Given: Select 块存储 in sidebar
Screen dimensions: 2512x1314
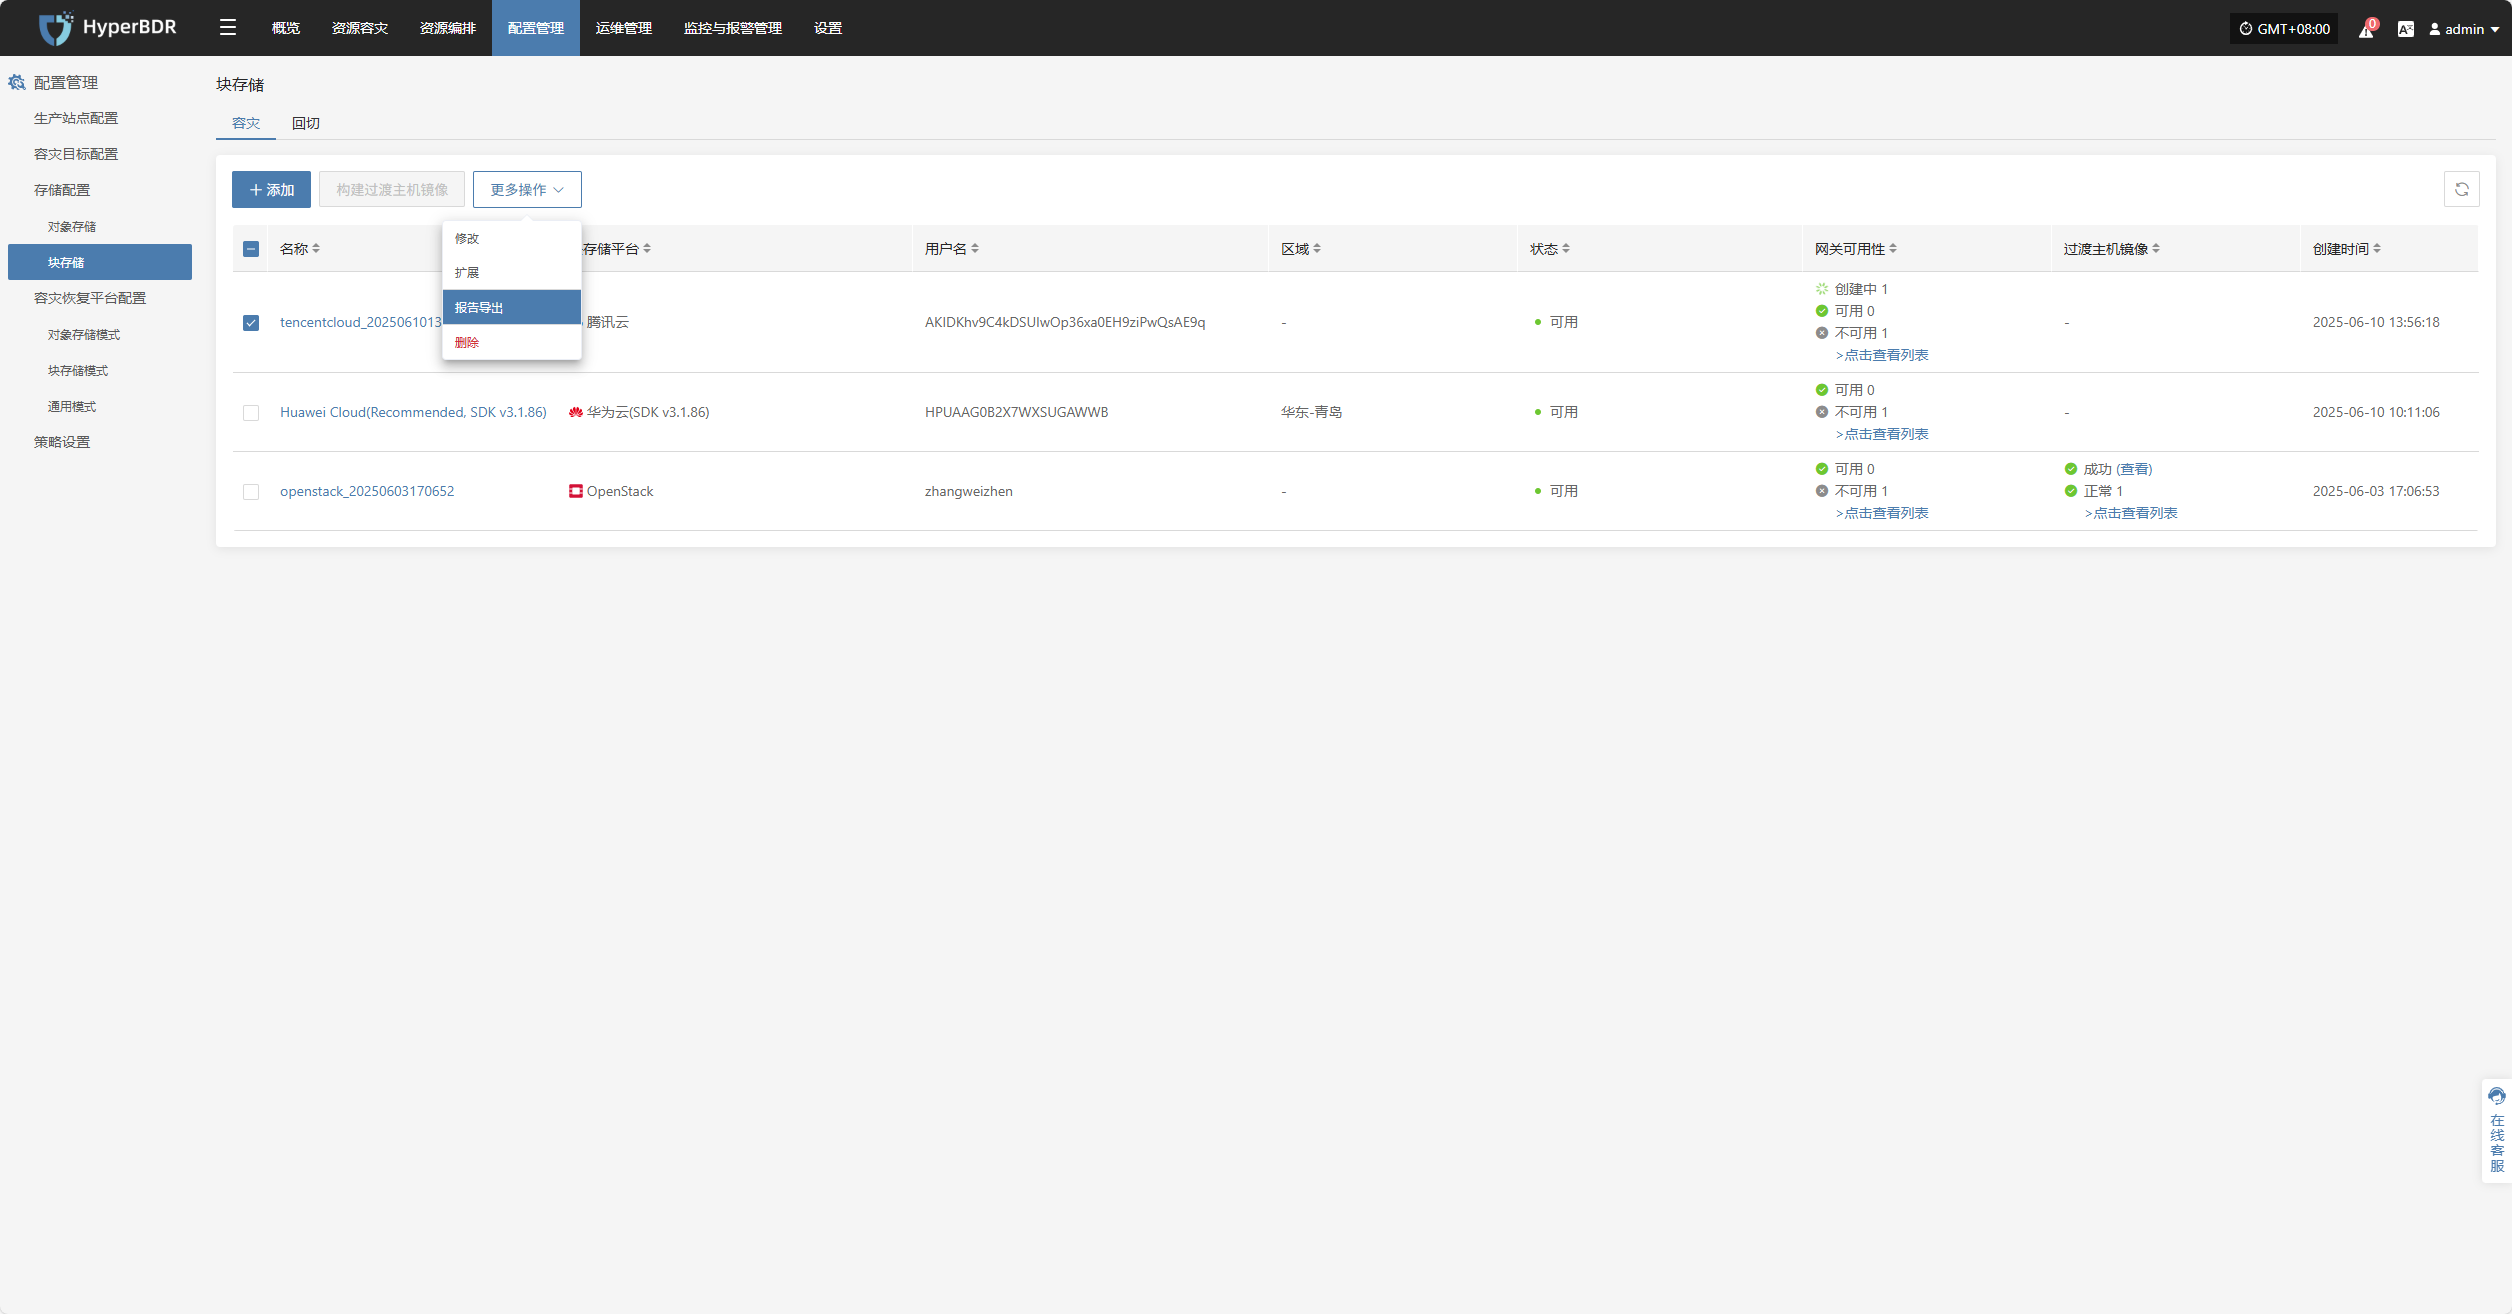Looking at the screenshot, I should [x=100, y=262].
